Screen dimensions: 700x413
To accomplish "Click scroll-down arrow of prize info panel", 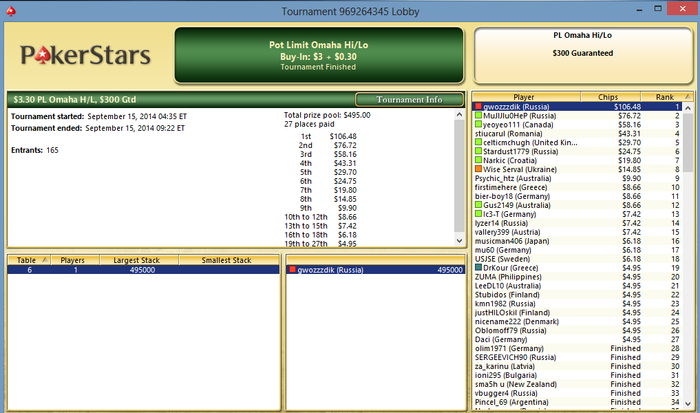I will click(x=459, y=241).
